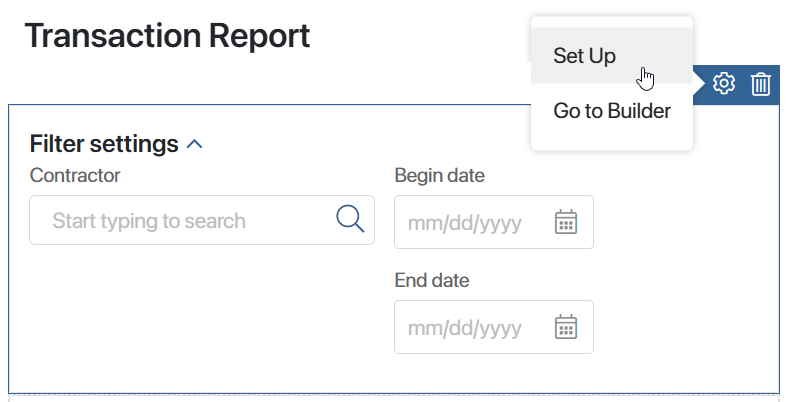Click the Filter settings heading text
The height and width of the screenshot is (402, 790).
104,144
